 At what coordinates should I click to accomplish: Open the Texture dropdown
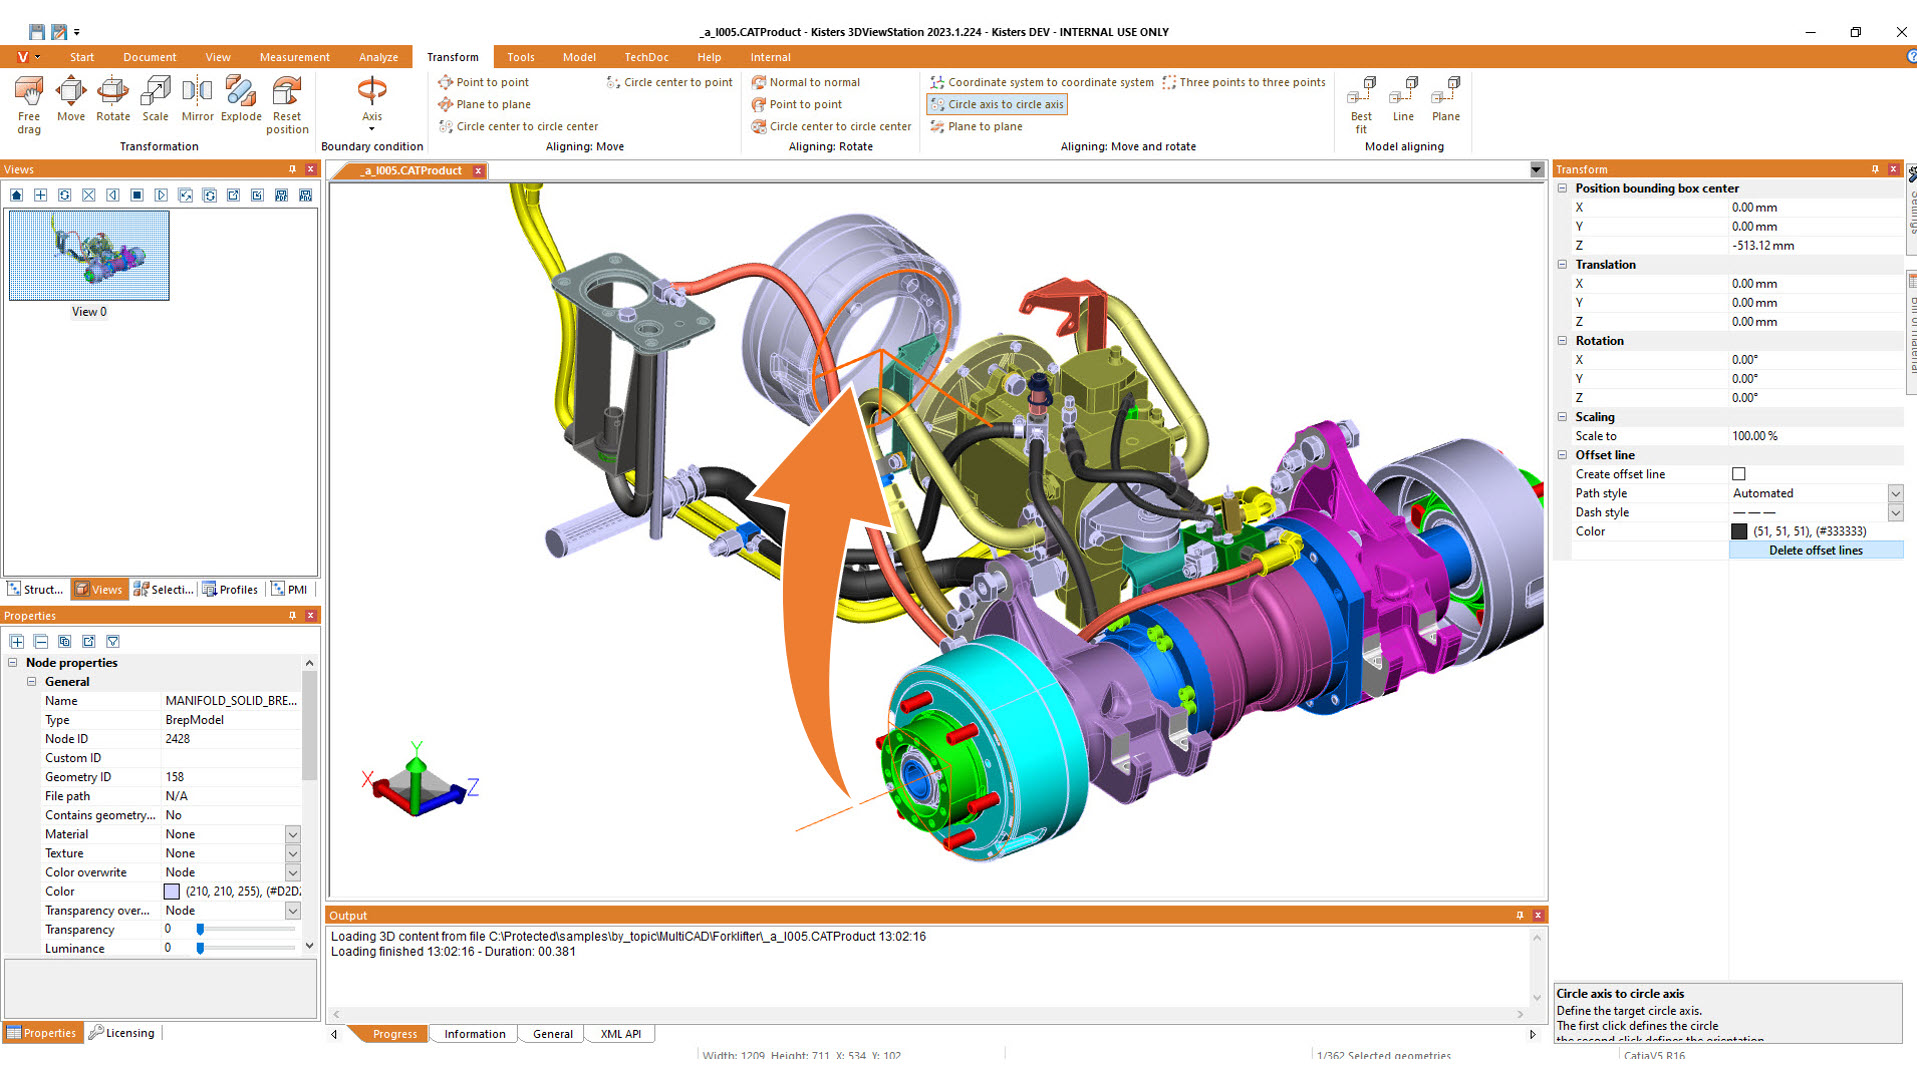pos(293,853)
